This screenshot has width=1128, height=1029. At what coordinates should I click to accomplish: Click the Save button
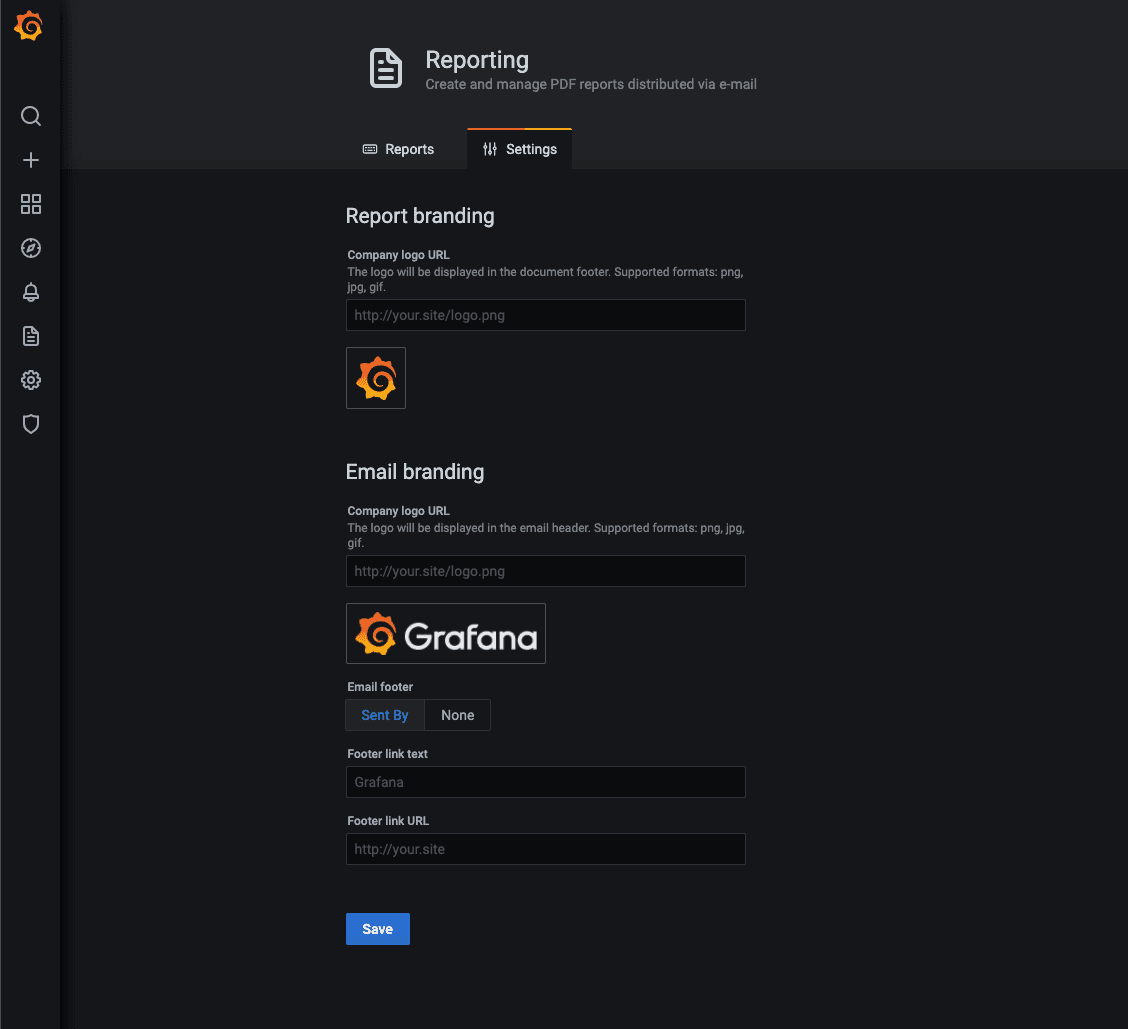click(377, 929)
